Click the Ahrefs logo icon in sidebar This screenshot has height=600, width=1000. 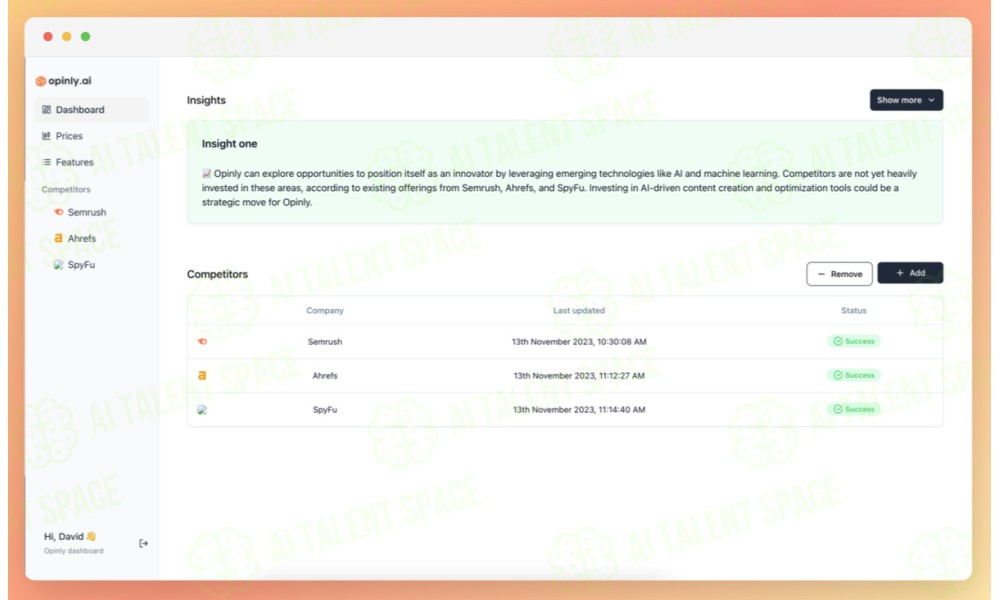click(58, 238)
